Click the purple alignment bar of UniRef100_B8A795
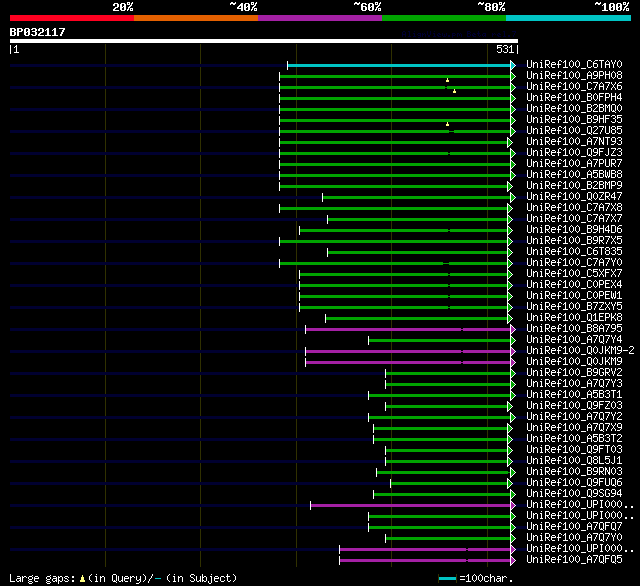 (408, 329)
